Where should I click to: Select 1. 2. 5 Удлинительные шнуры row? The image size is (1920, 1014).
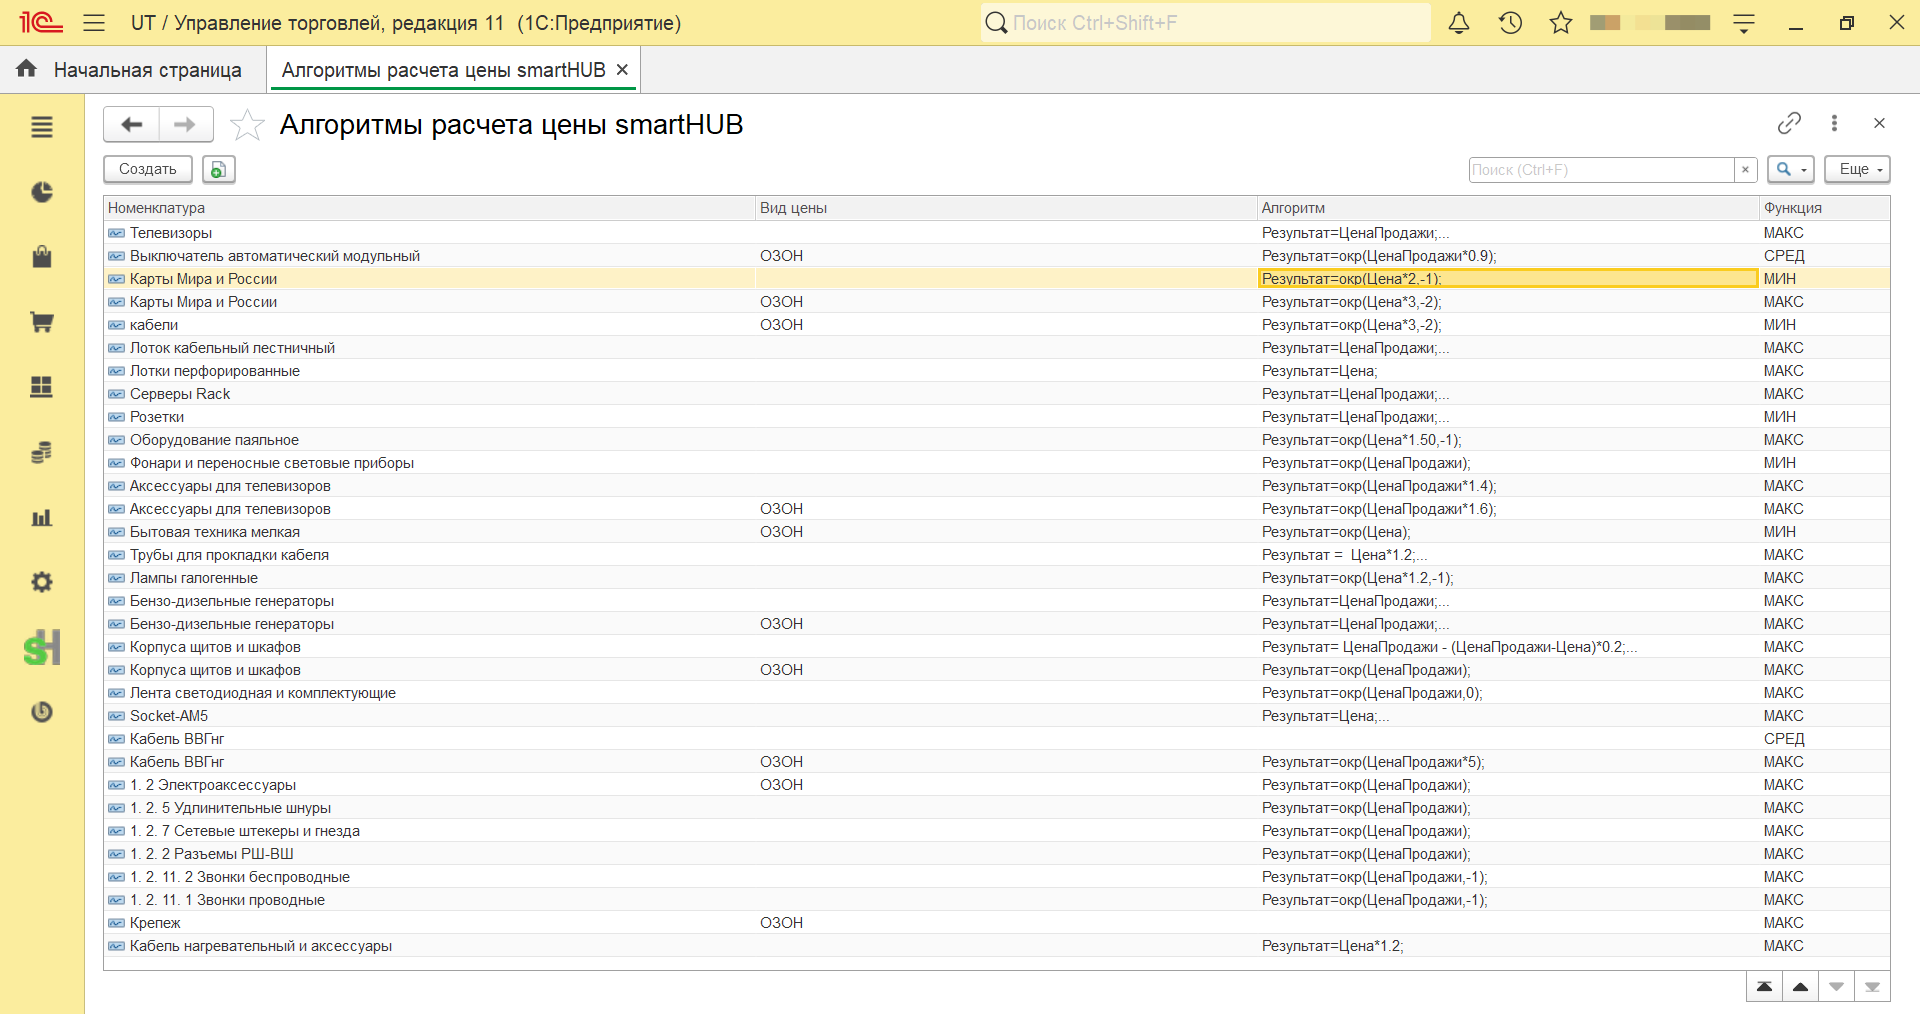pyautogui.click(x=997, y=808)
